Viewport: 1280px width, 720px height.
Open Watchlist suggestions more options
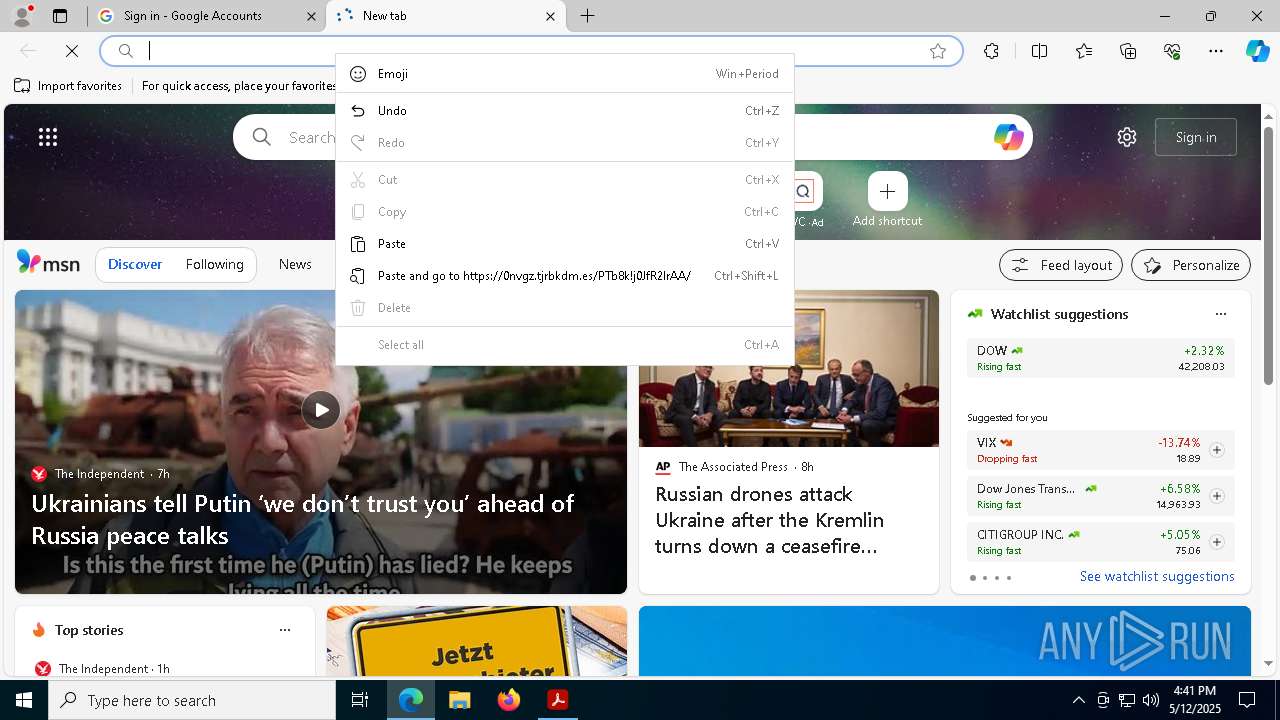1220,314
